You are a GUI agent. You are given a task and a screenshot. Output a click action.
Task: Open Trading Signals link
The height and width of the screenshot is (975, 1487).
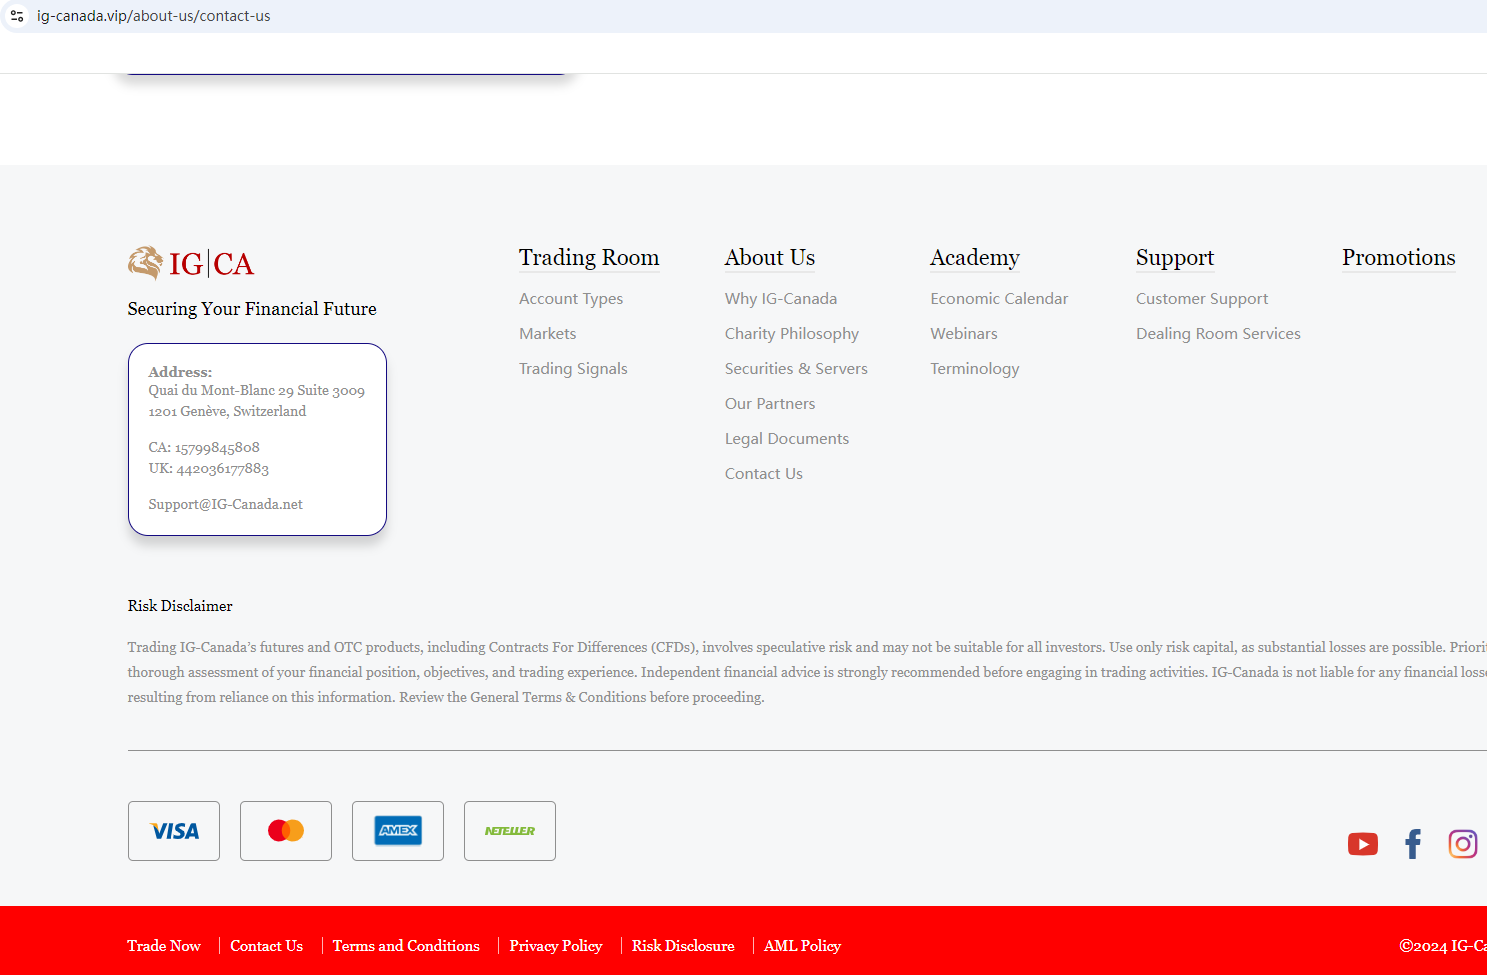point(573,369)
